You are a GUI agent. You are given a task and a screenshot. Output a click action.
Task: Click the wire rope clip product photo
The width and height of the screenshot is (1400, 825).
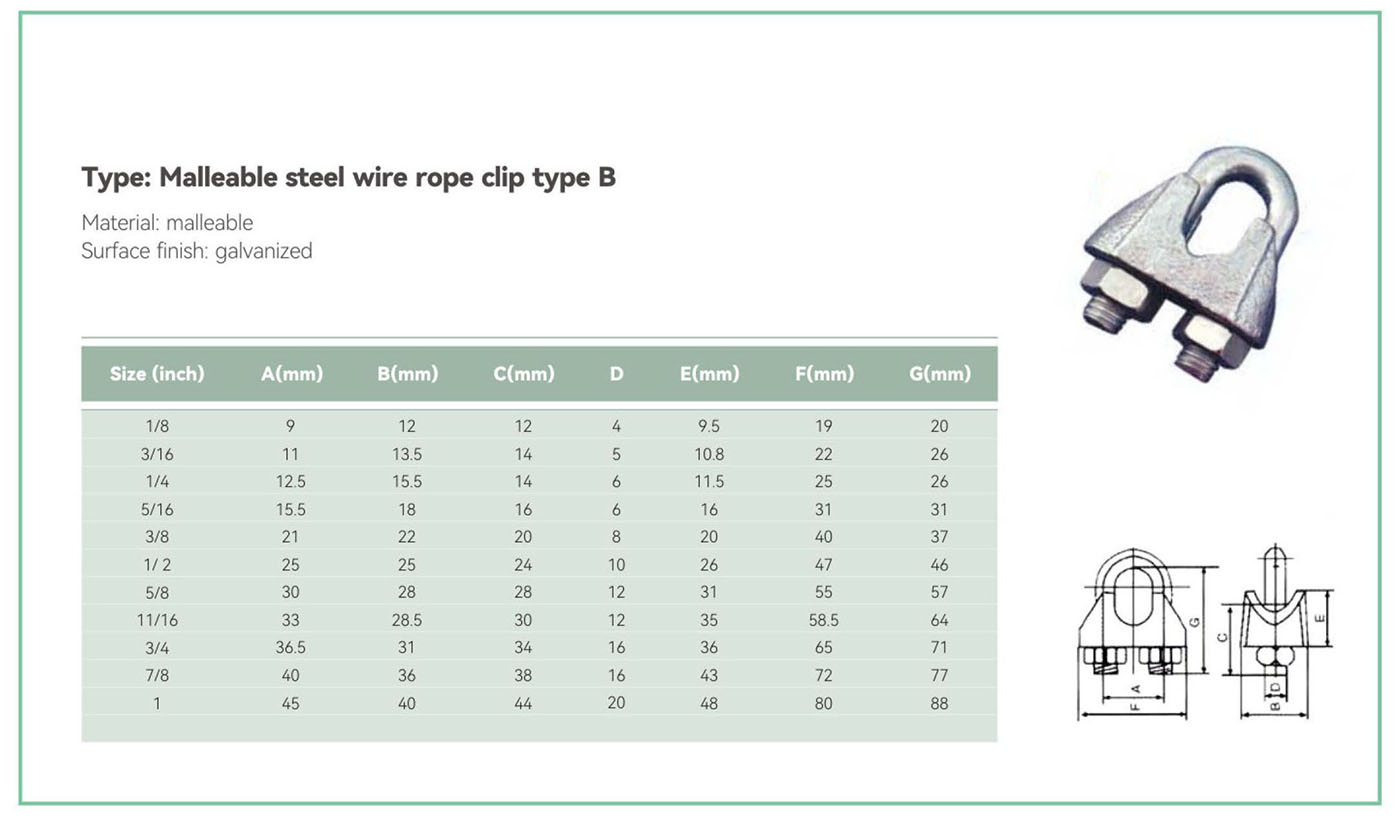pos(1189,265)
